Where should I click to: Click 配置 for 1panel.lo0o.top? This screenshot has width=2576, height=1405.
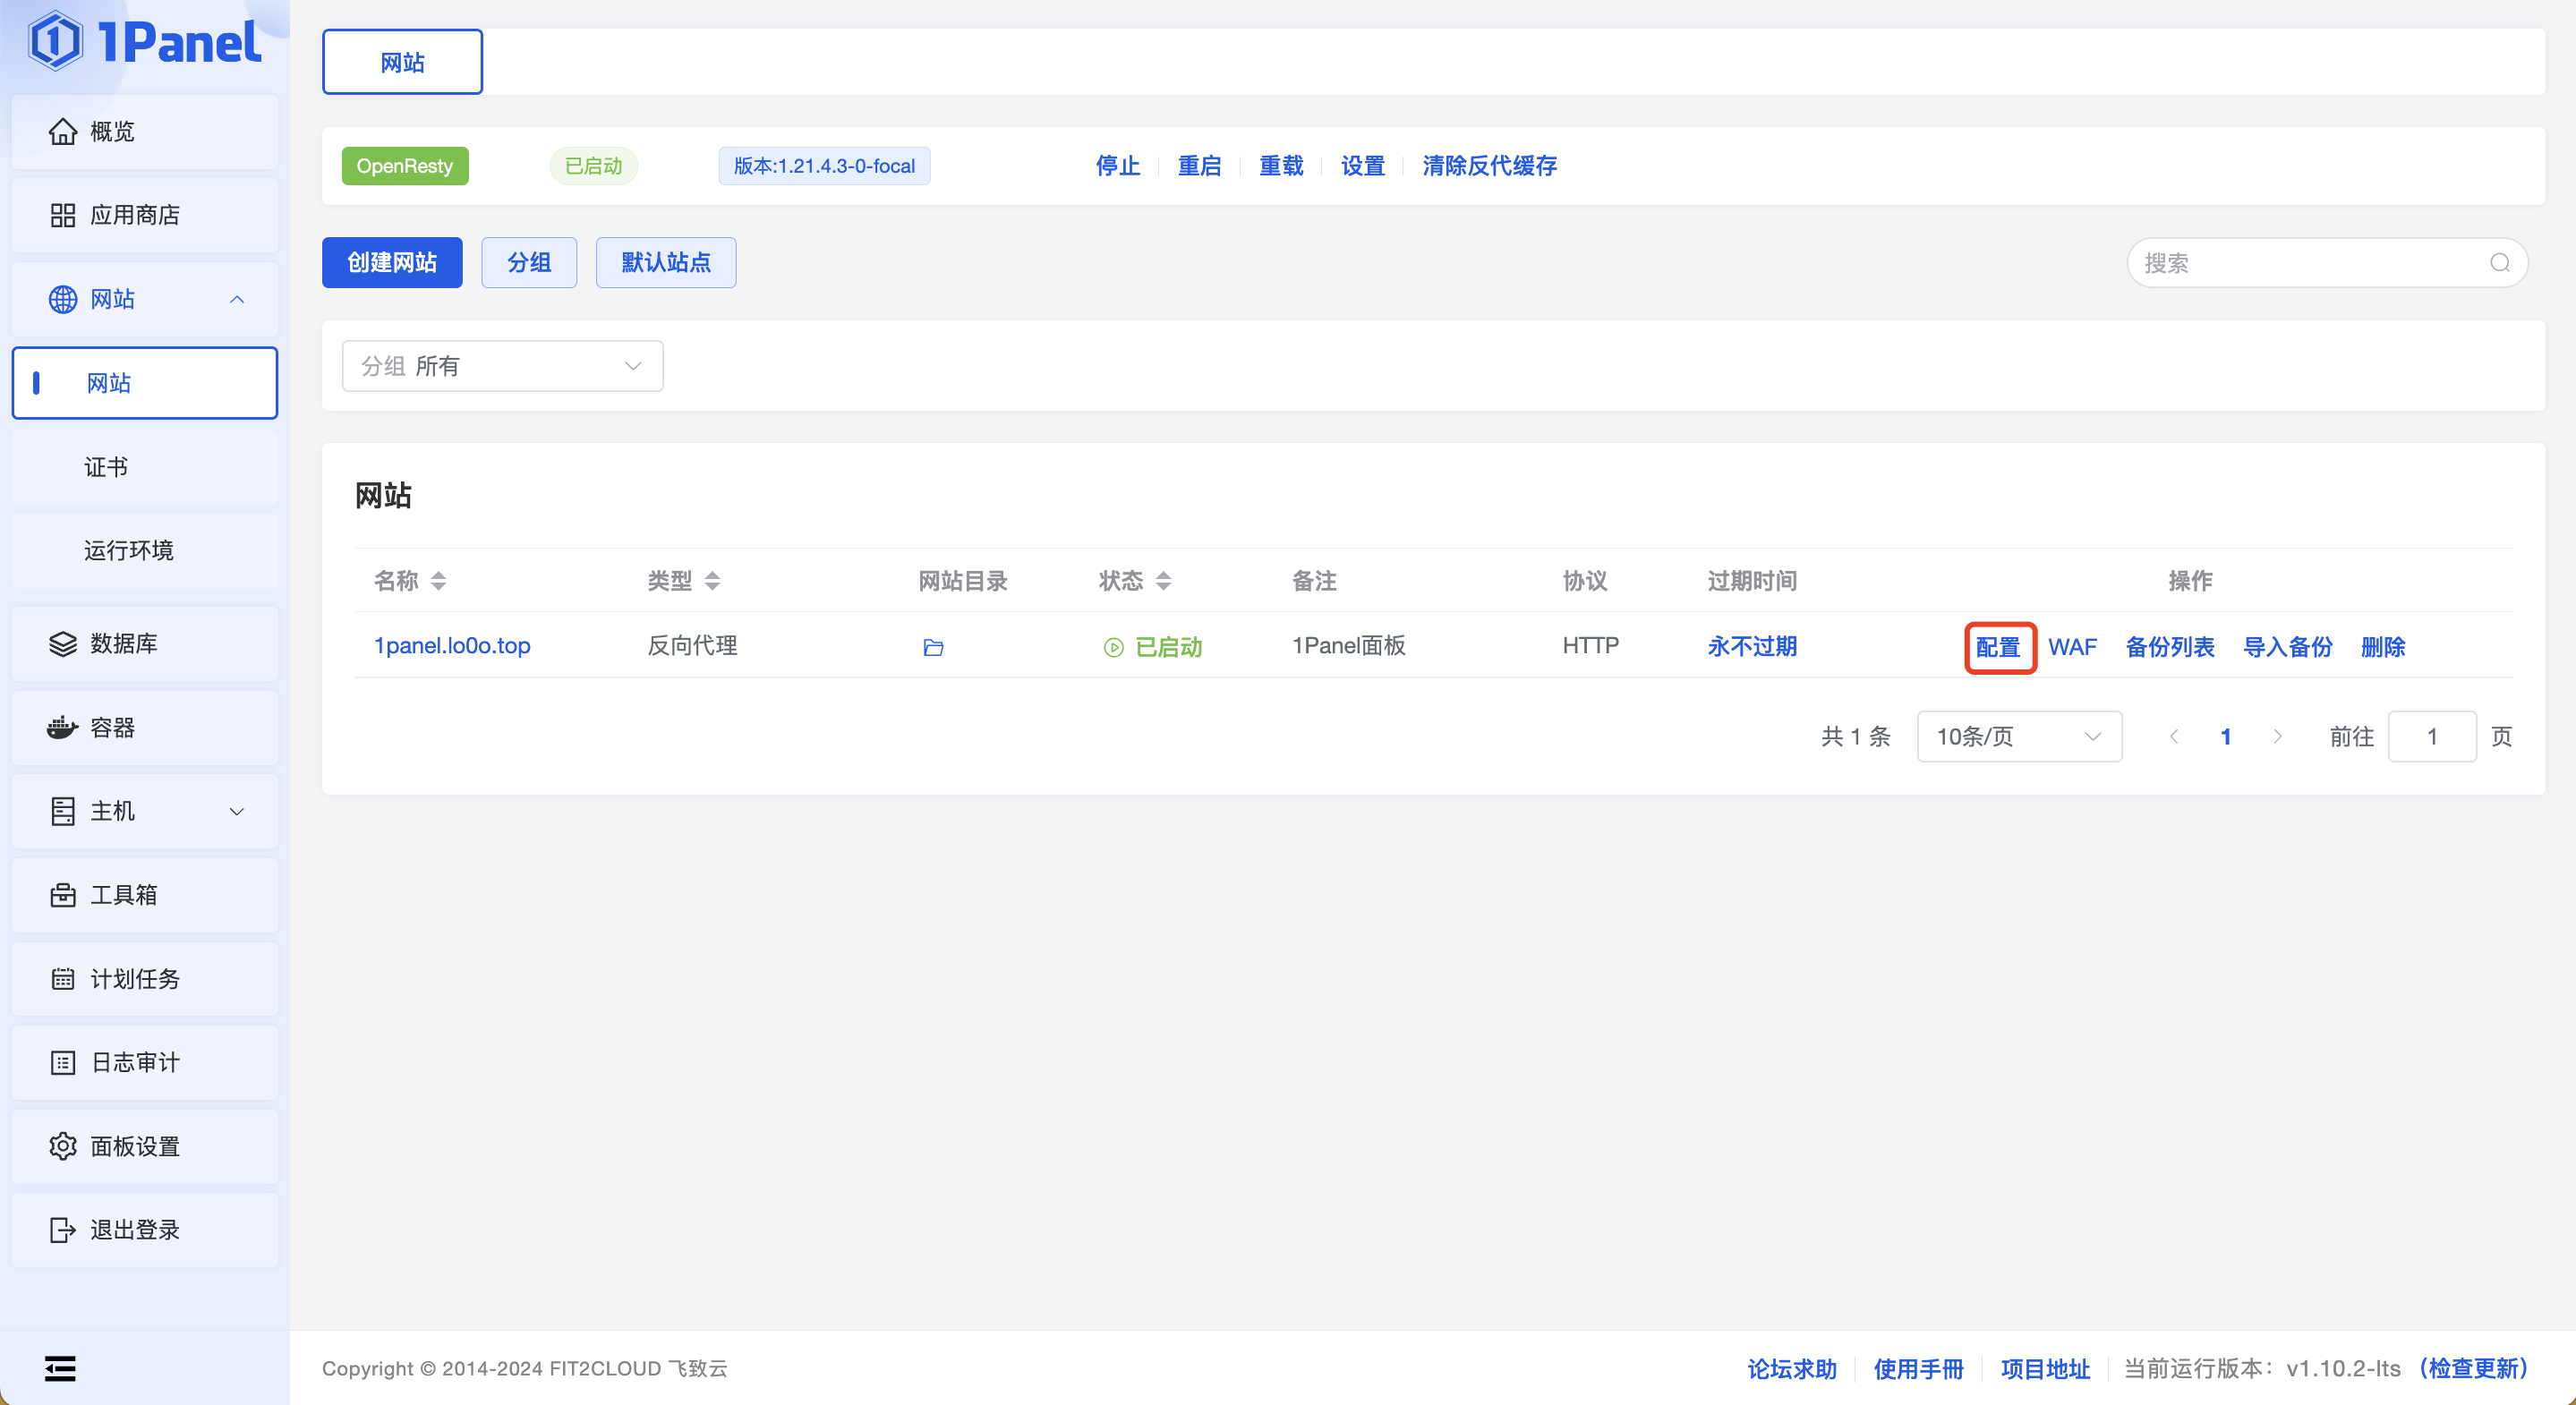click(x=1998, y=647)
